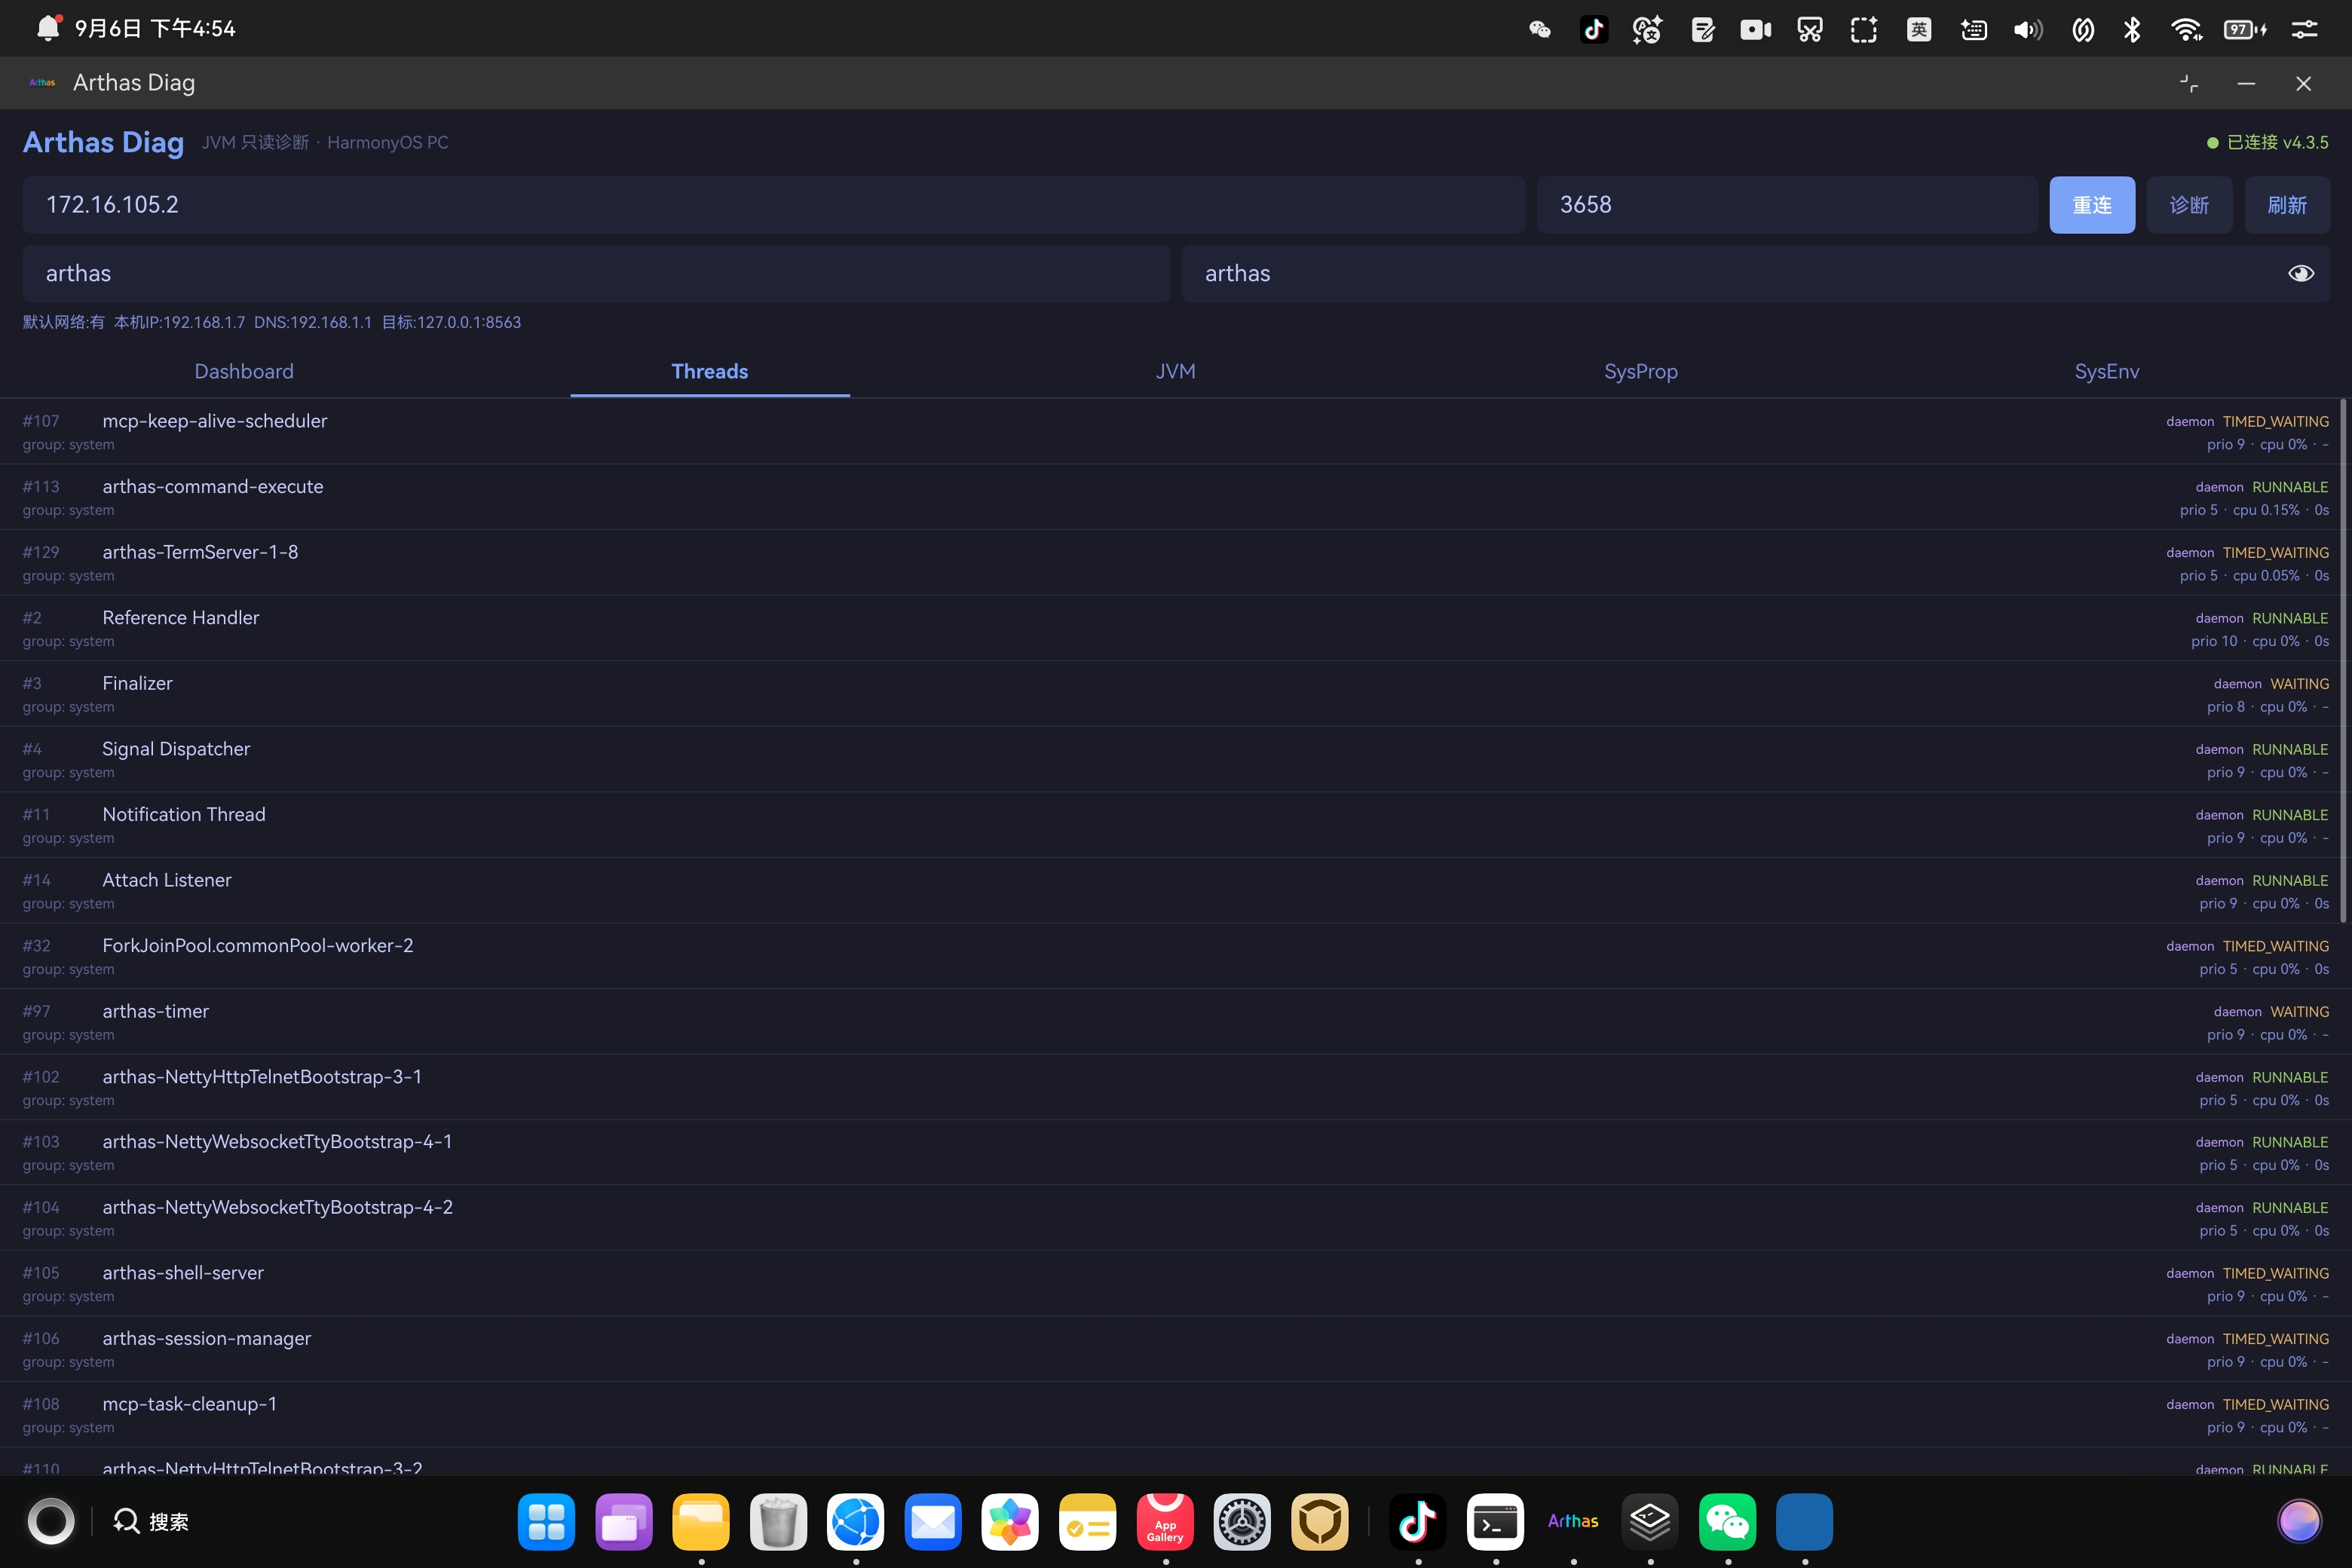Click the username field left of eye icon

pyautogui.click(x=596, y=274)
